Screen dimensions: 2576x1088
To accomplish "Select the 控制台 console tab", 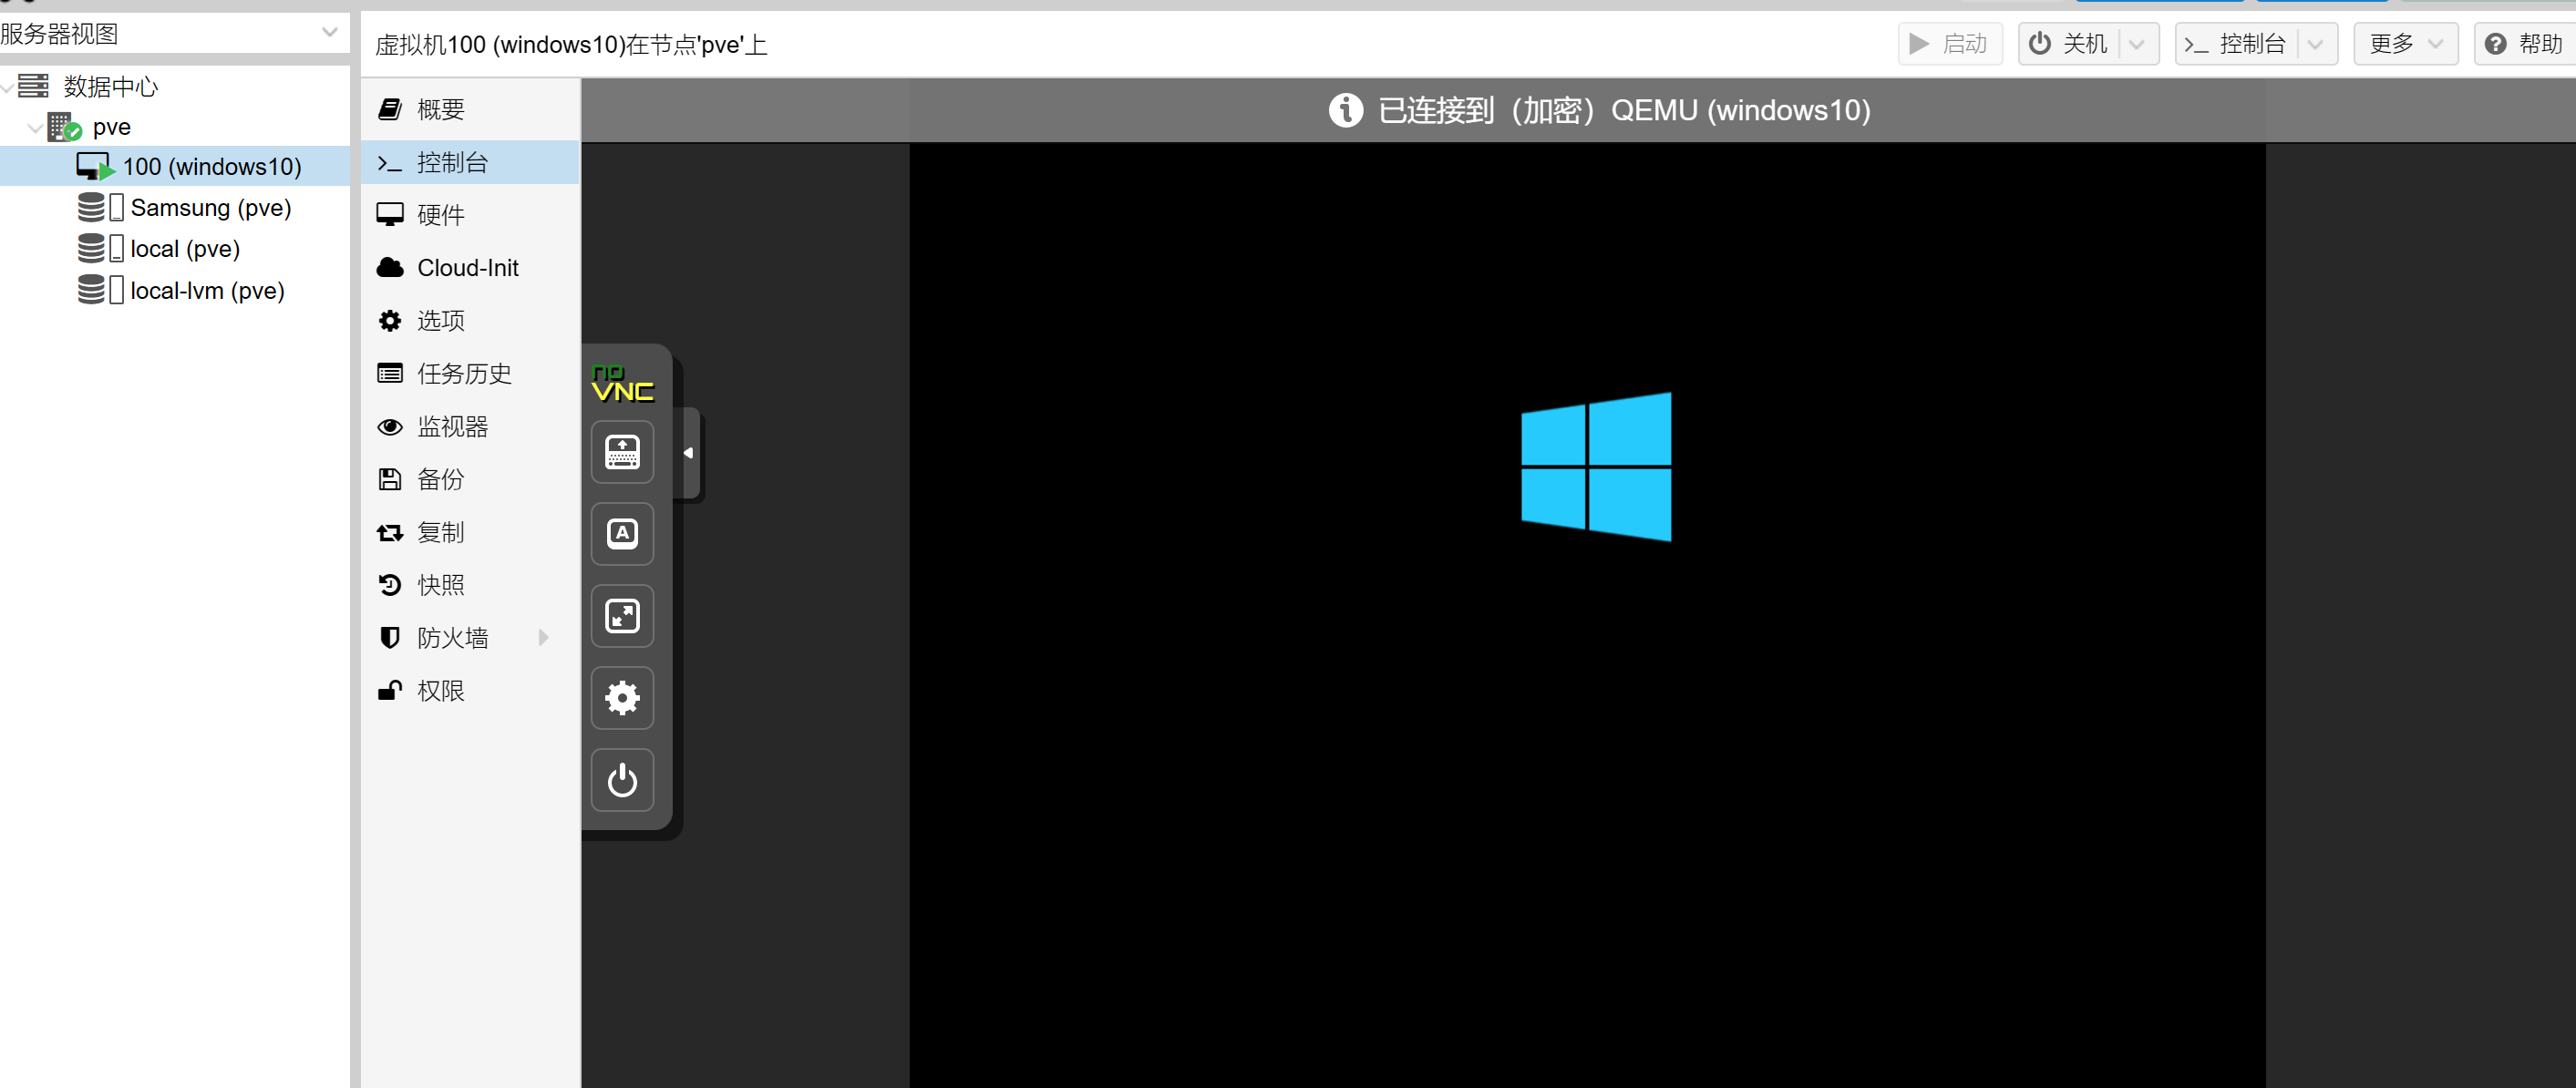I will [470, 162].
